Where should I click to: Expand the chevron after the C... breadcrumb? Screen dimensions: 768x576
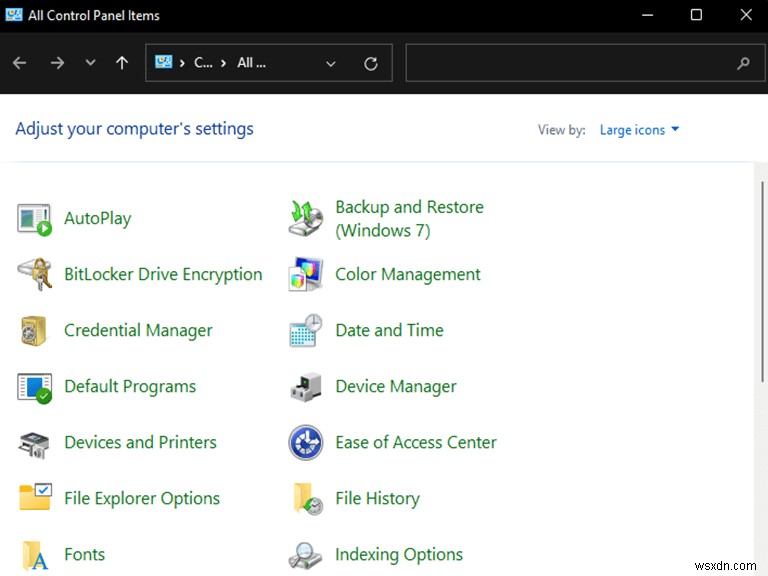click(223, 63)
